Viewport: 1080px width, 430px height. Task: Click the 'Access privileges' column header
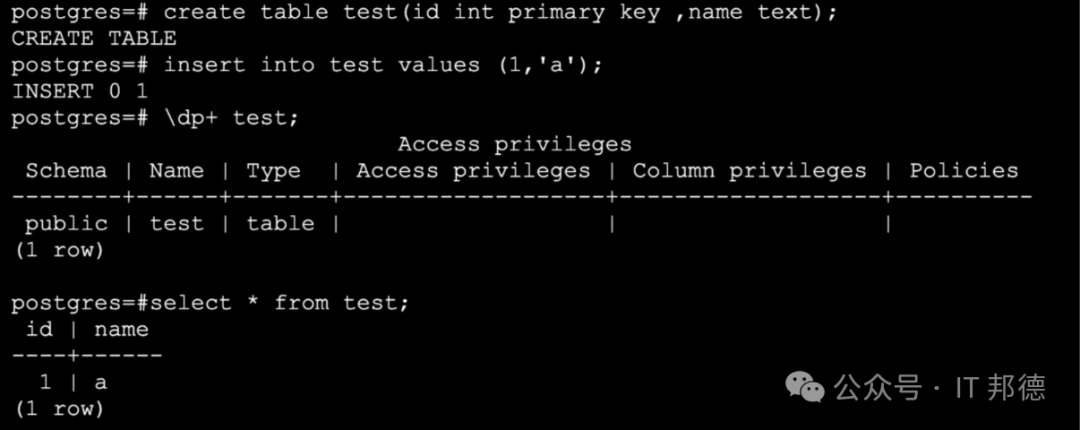tap(473, 172)
